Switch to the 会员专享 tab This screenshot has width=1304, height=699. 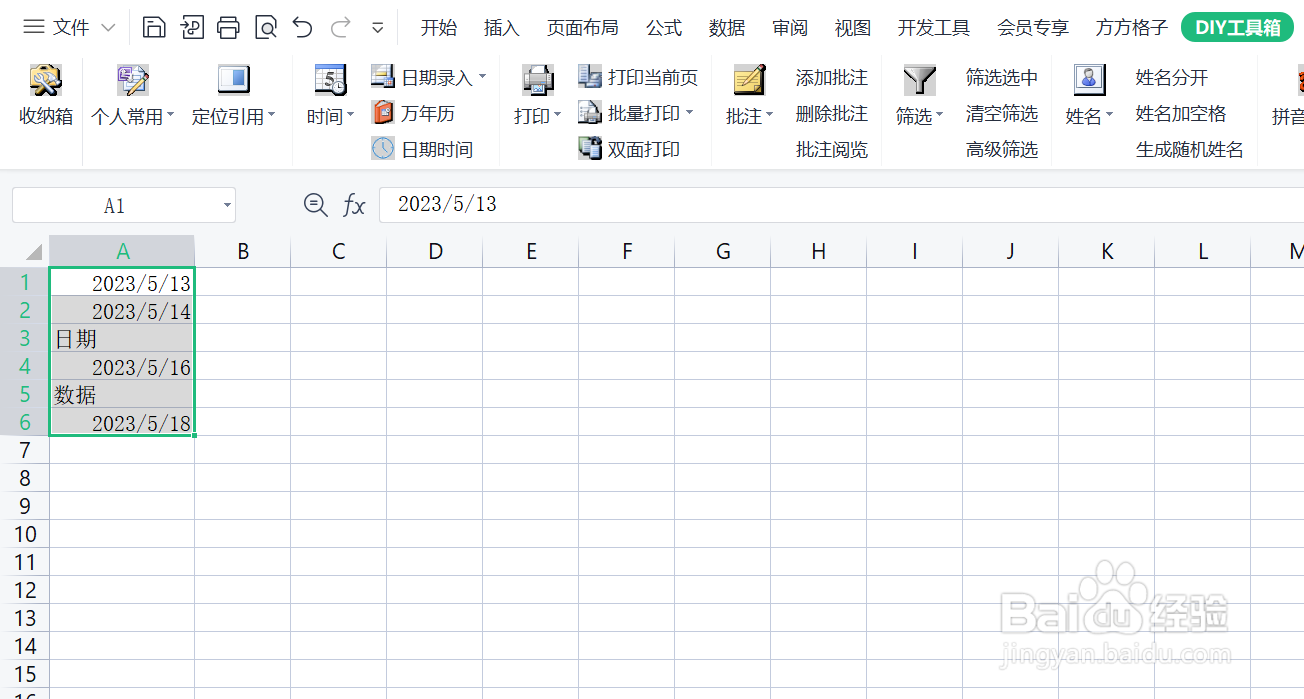click(x=1033, y=28)
